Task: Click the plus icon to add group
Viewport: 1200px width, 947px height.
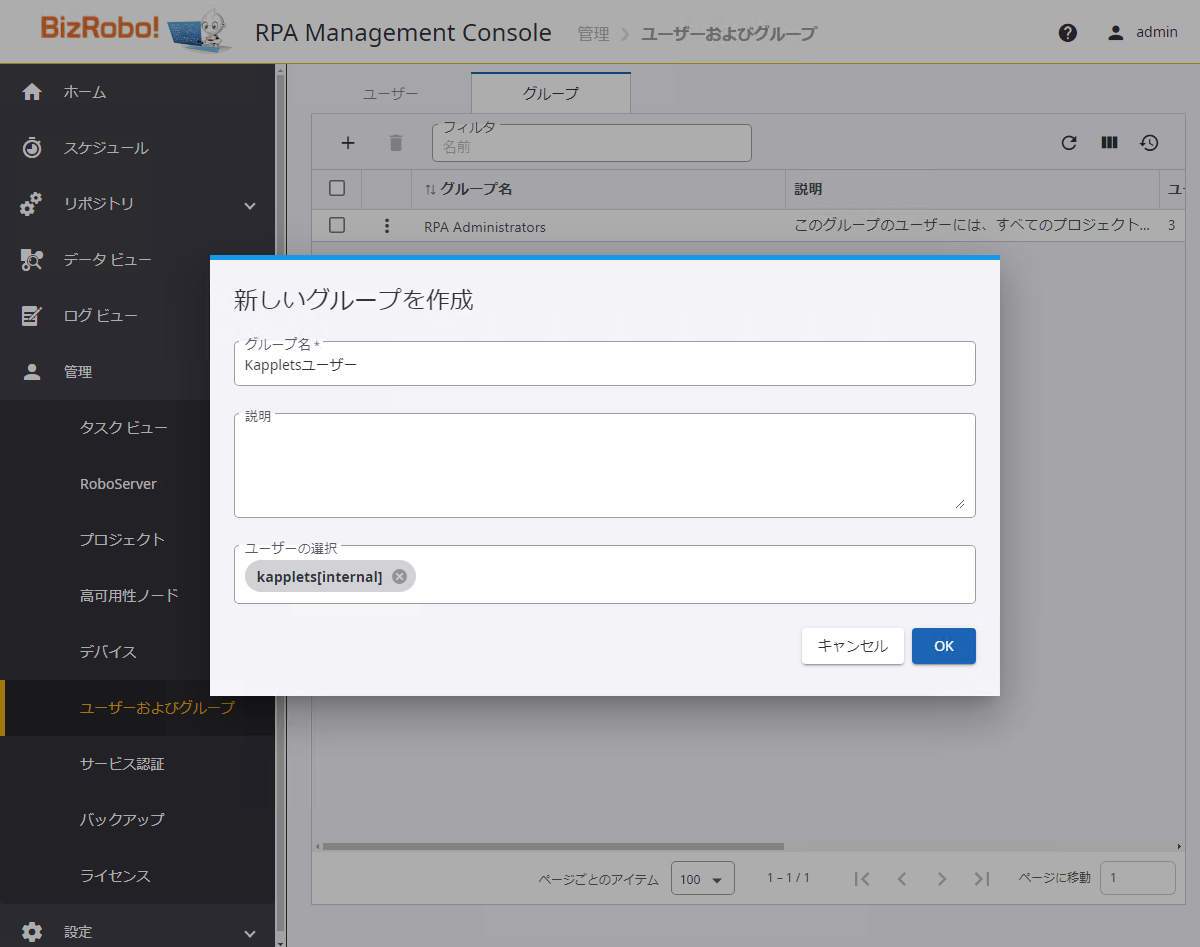Action: (348, 143)
